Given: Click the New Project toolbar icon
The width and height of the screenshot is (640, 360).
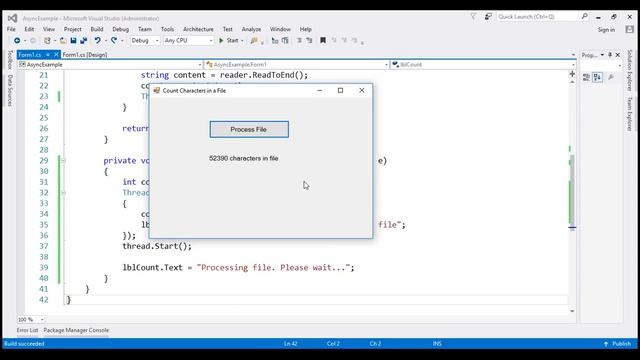Looking at the screenshot, I should coord(47,40).
